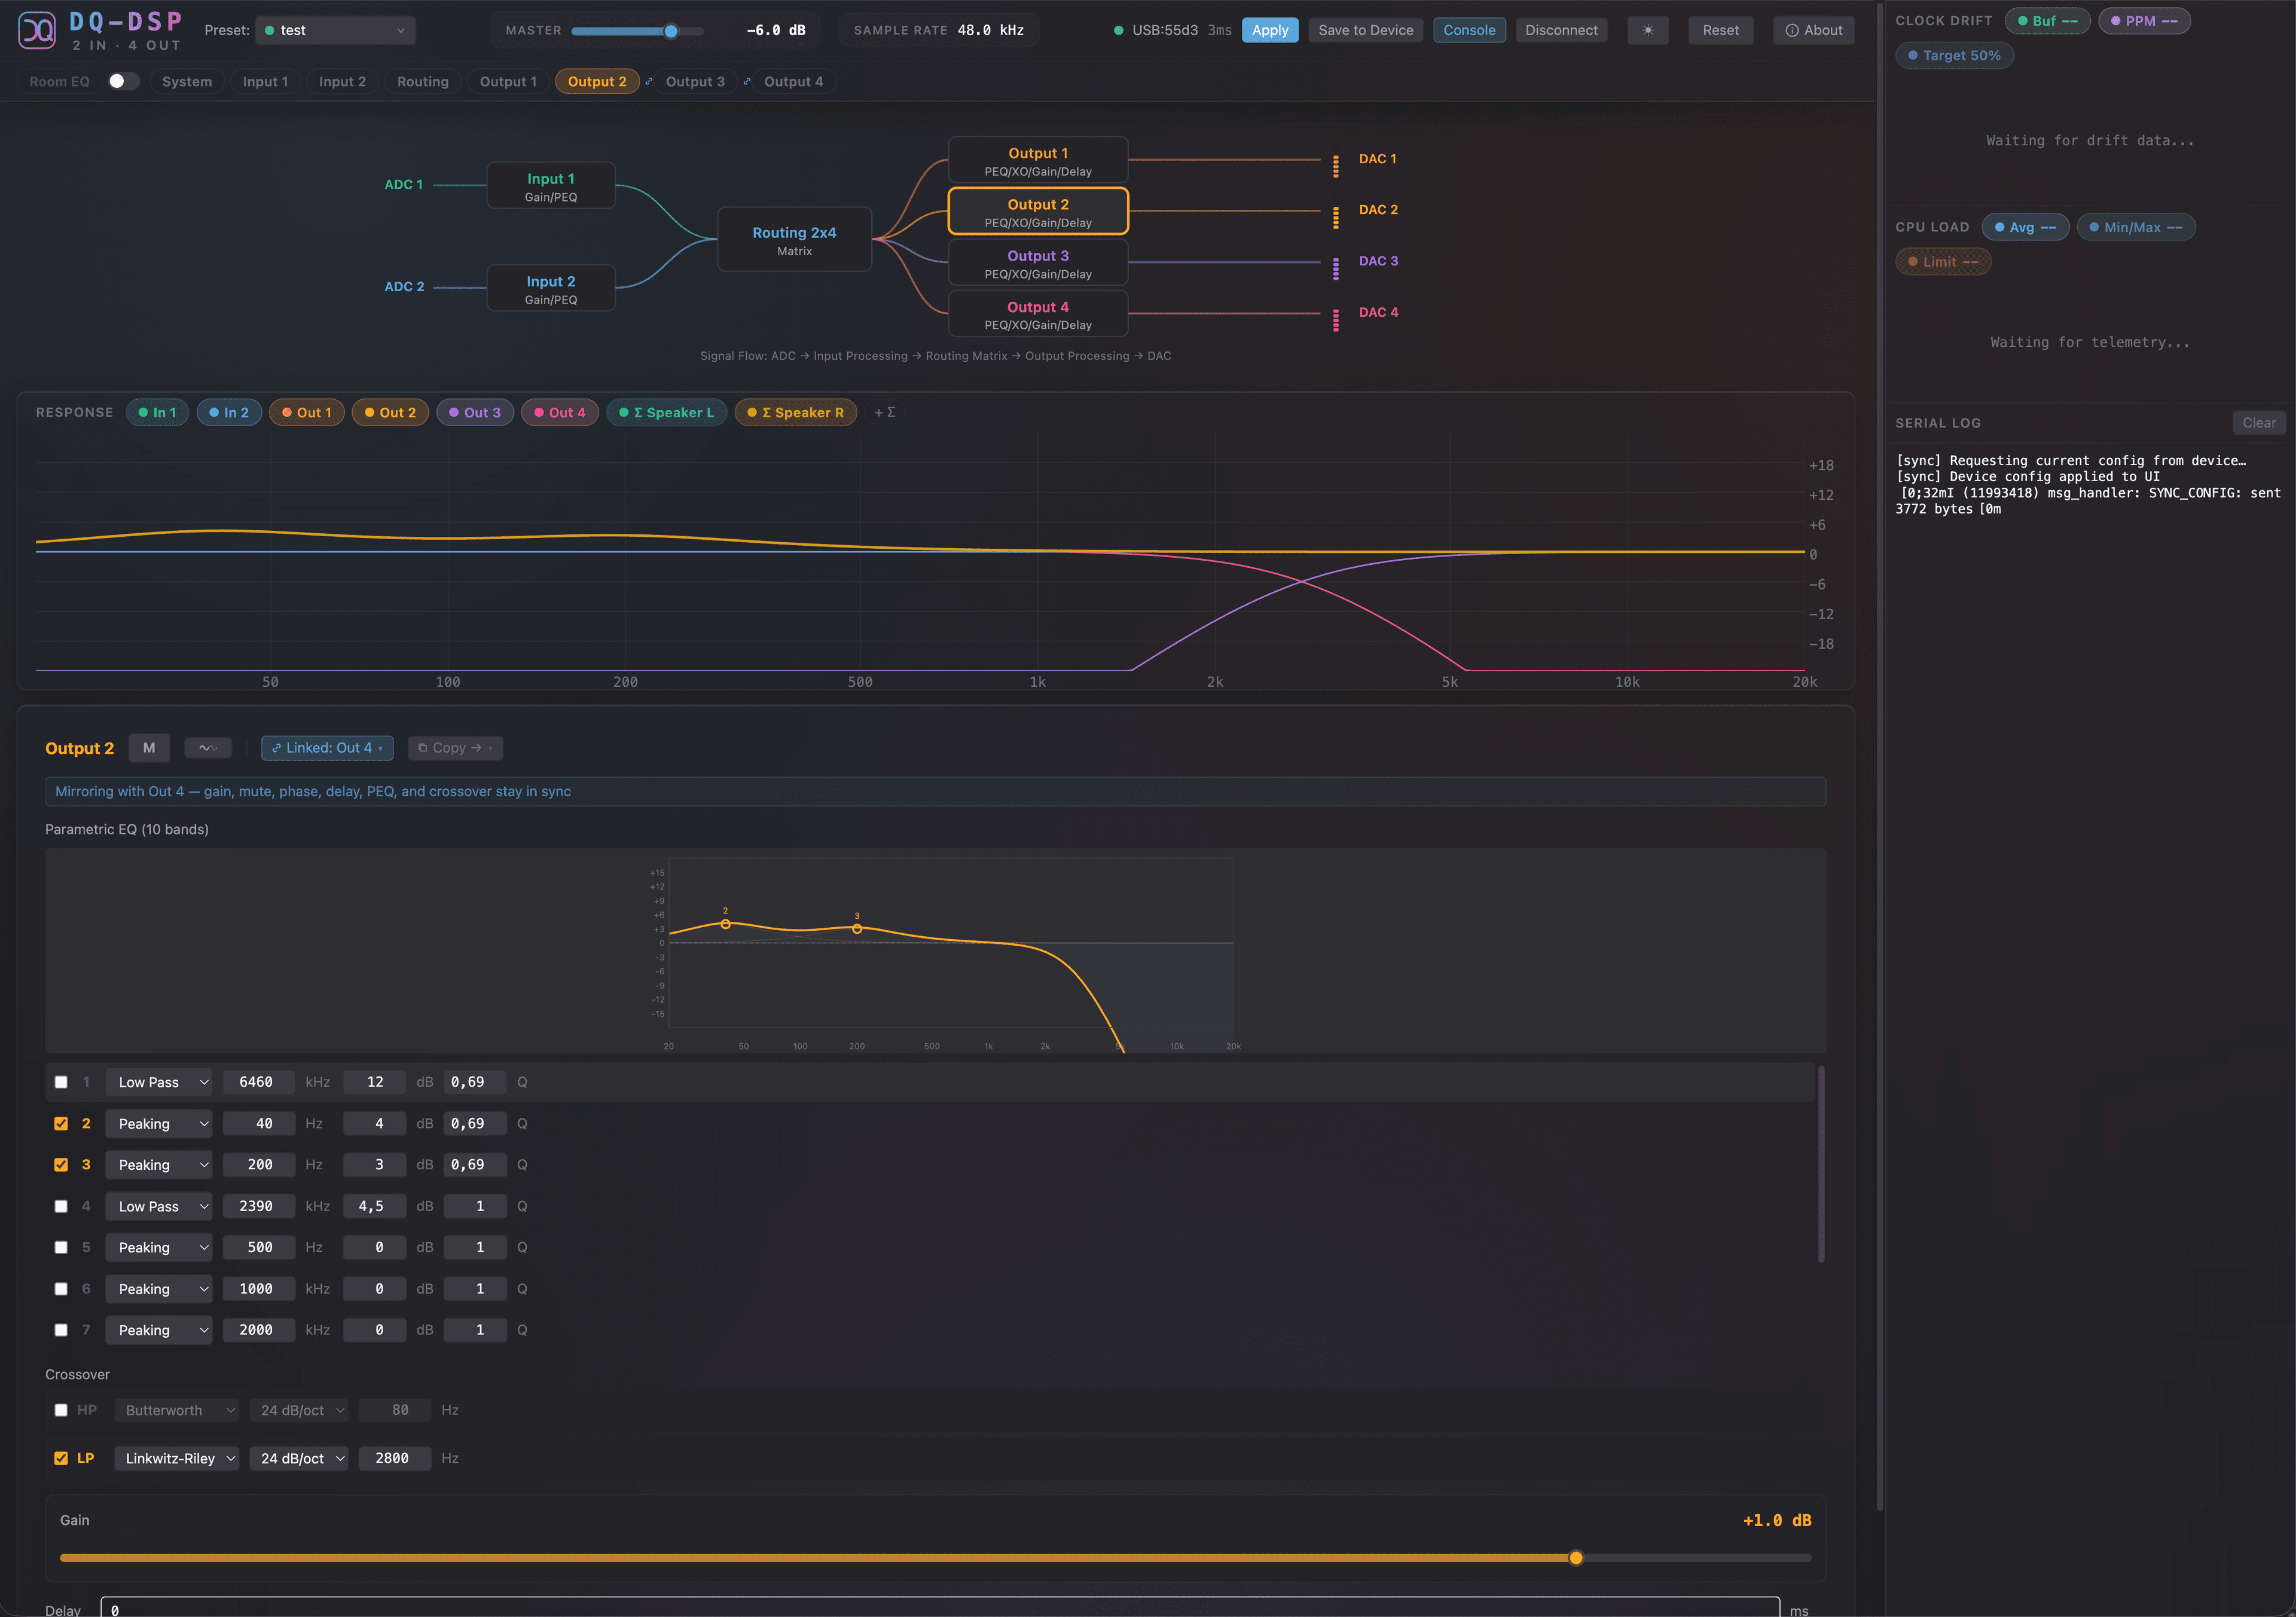Disable the LP crossover checkbox
This screenshot has width=2296, height=1617.
tap(61, 1458)
